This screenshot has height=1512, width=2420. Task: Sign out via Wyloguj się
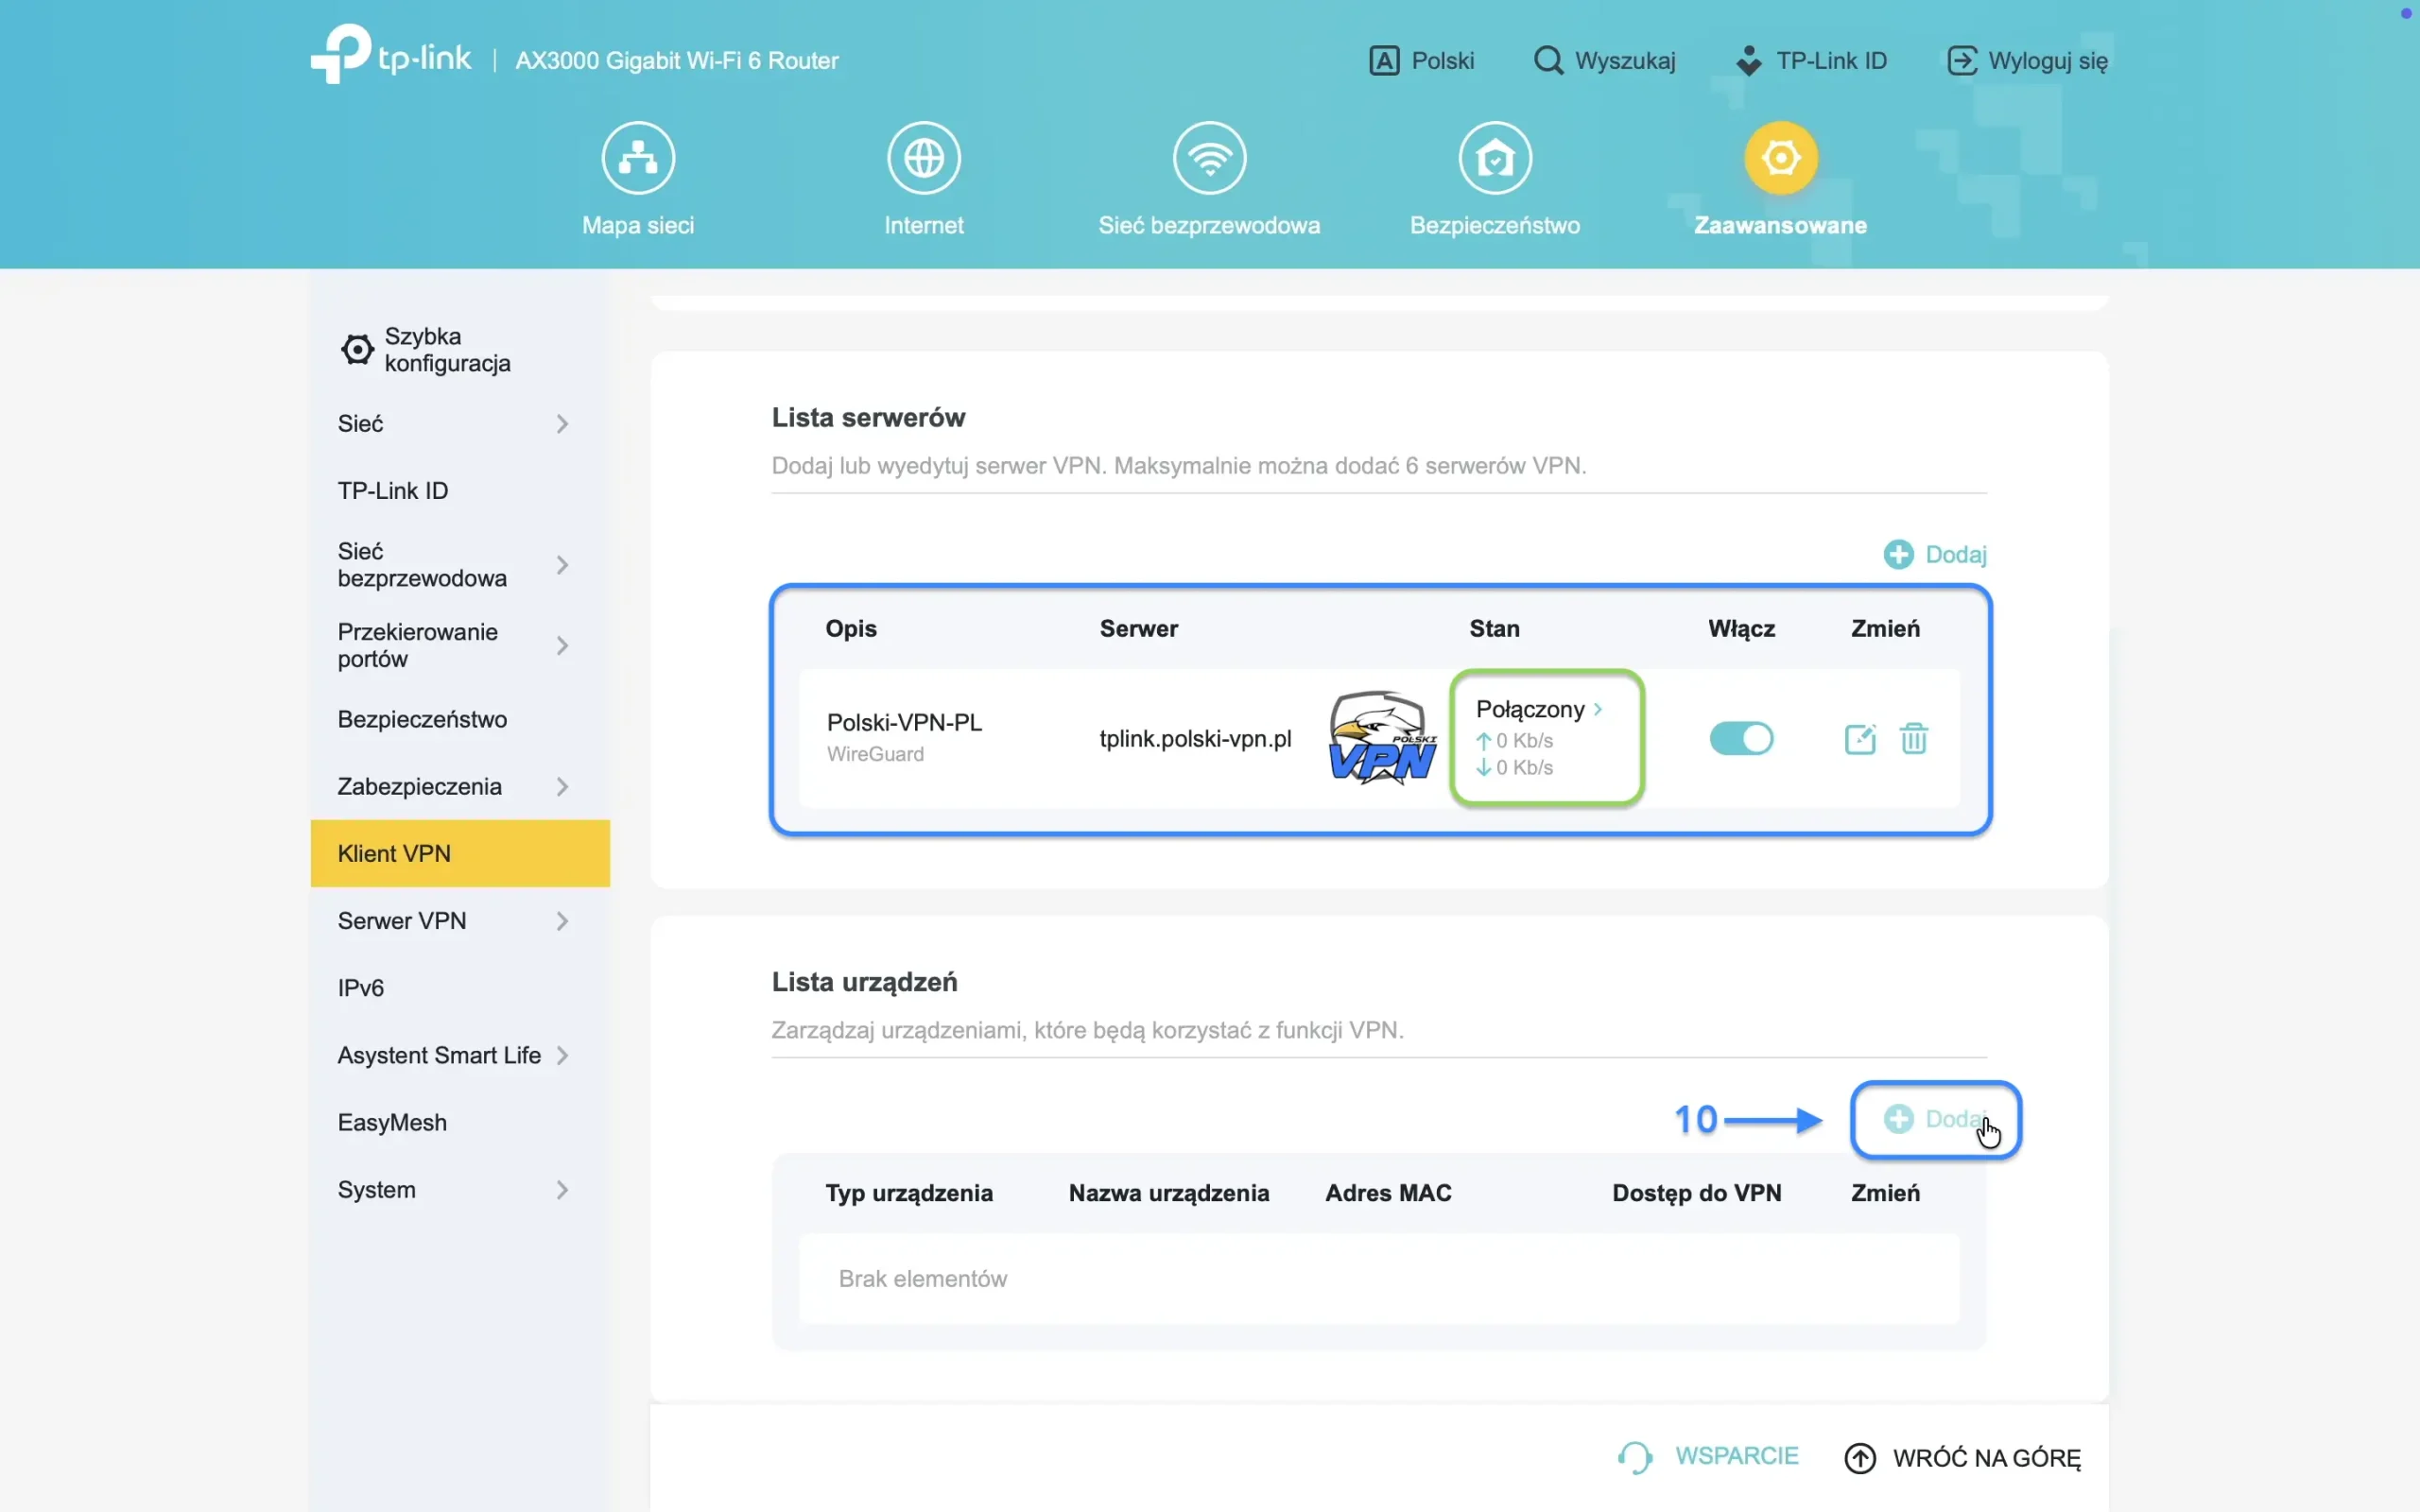tap(2026, 60)
